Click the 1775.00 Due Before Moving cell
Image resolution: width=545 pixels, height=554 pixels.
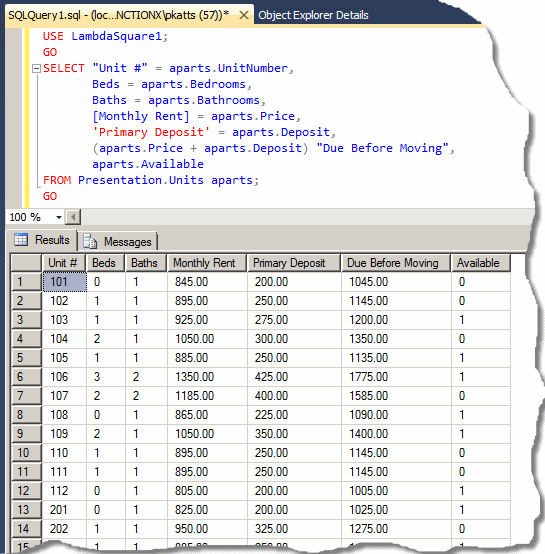tap(396, 377)
